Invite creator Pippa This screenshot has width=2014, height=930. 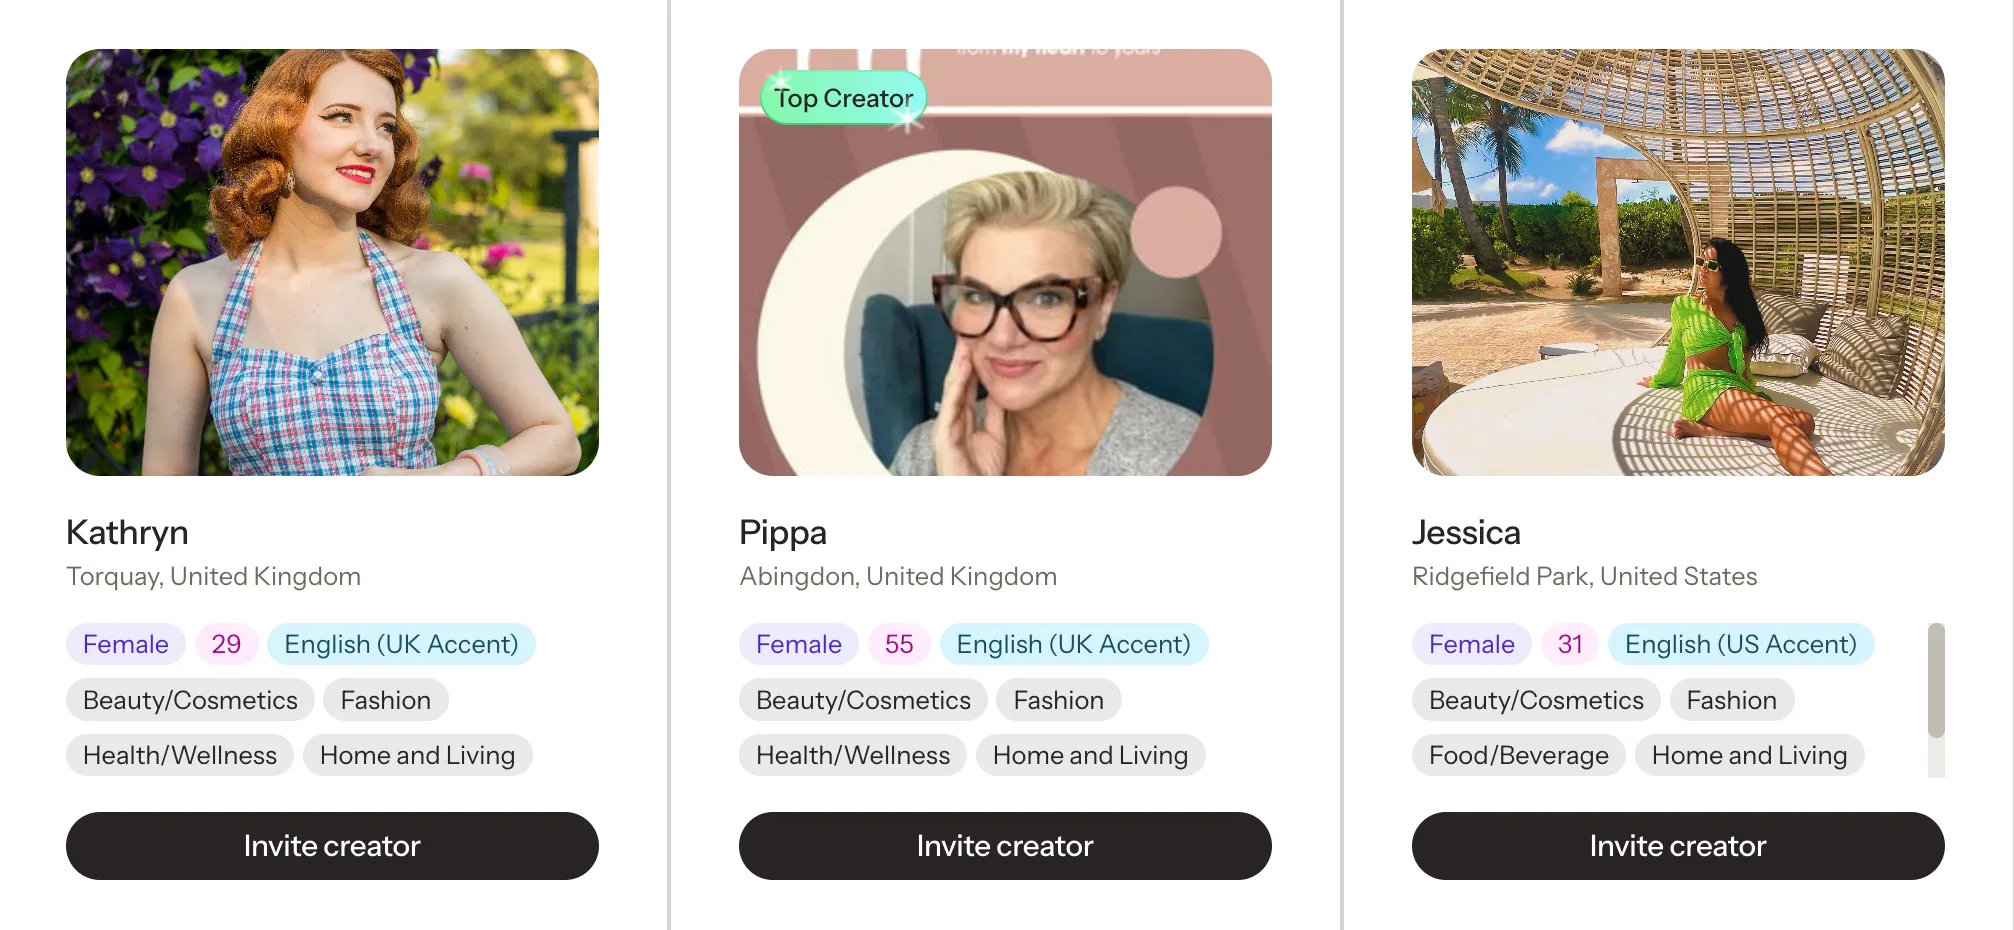click(1005, 846)
